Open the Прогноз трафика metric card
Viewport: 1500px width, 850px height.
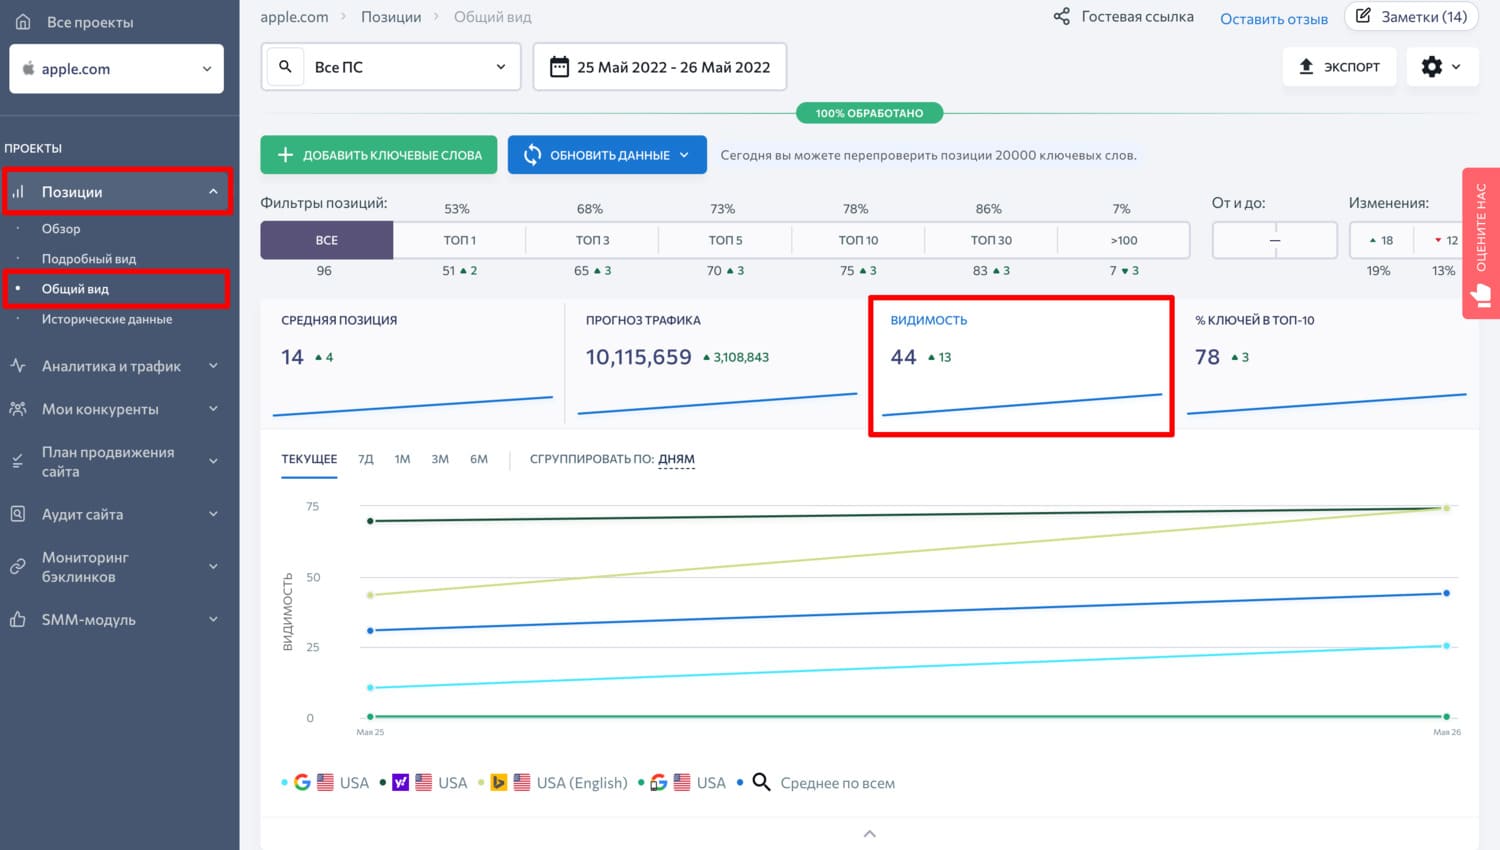click(715, 360)
